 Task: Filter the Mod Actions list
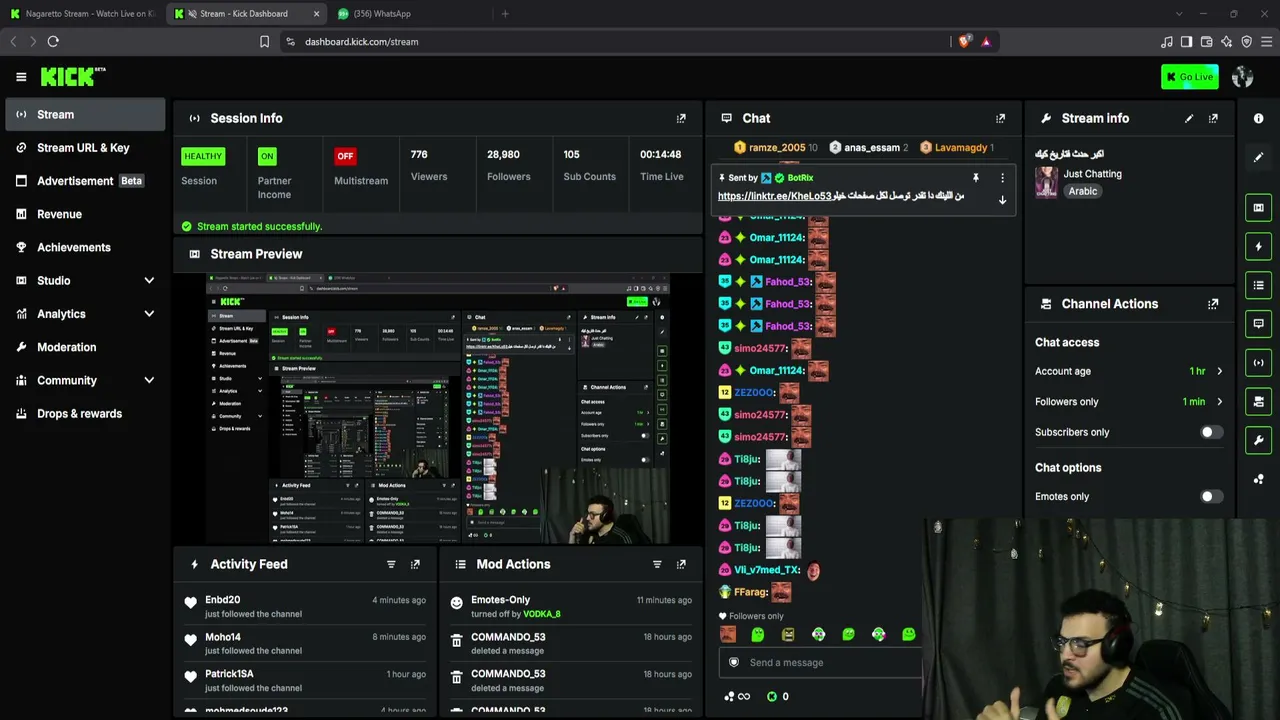pyautogui.click(x=657, y=564)
